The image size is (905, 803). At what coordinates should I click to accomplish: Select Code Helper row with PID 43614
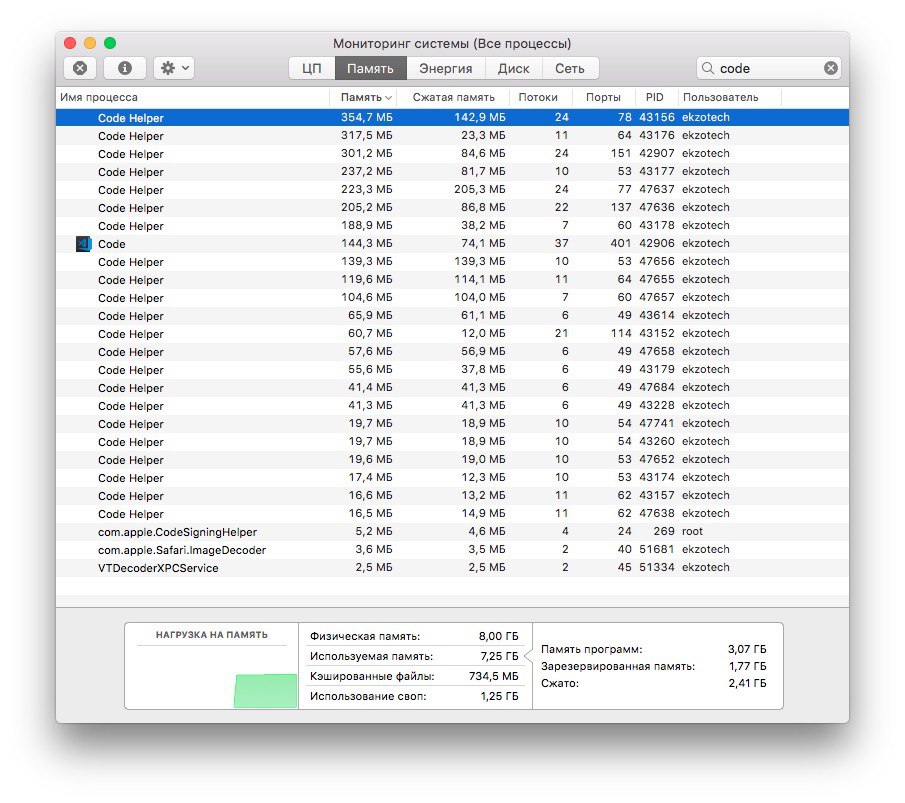[452, 315]
